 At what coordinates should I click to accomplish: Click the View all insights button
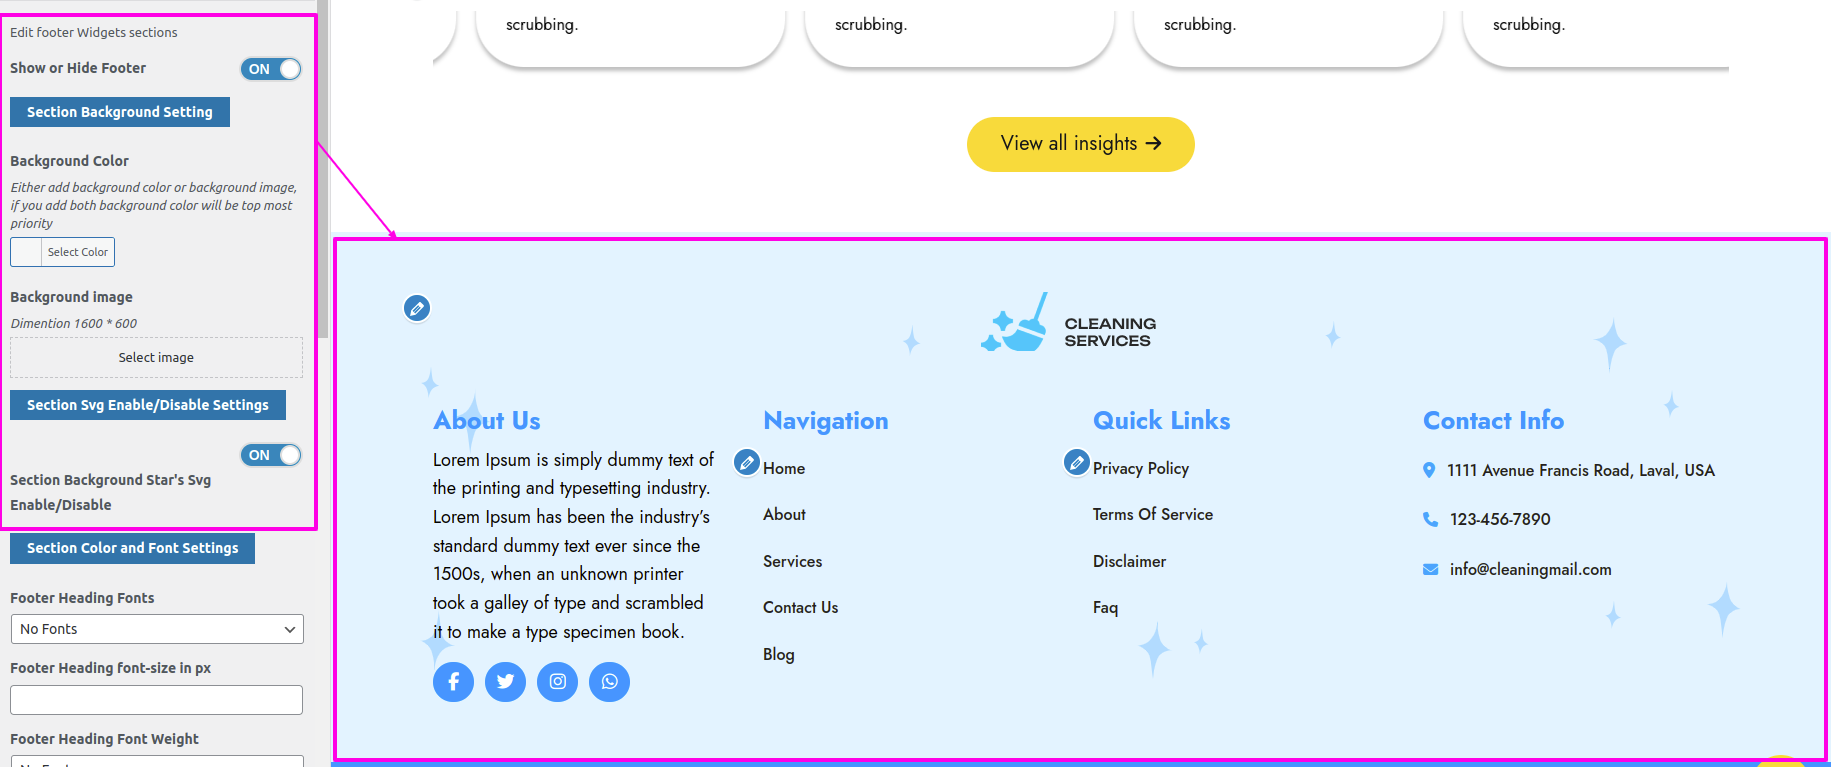tap(1081, 144)
